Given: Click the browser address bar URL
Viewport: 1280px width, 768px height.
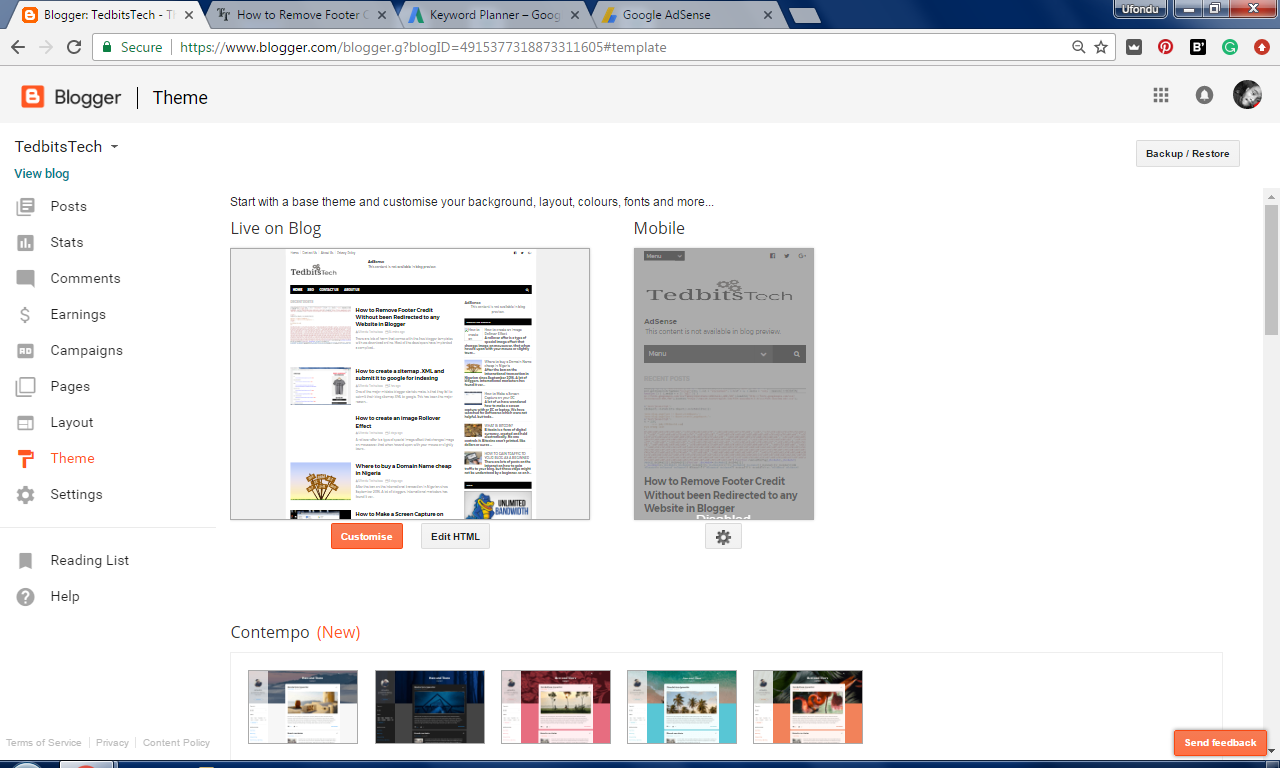Looking at the screenshot, I should (423, 47).
